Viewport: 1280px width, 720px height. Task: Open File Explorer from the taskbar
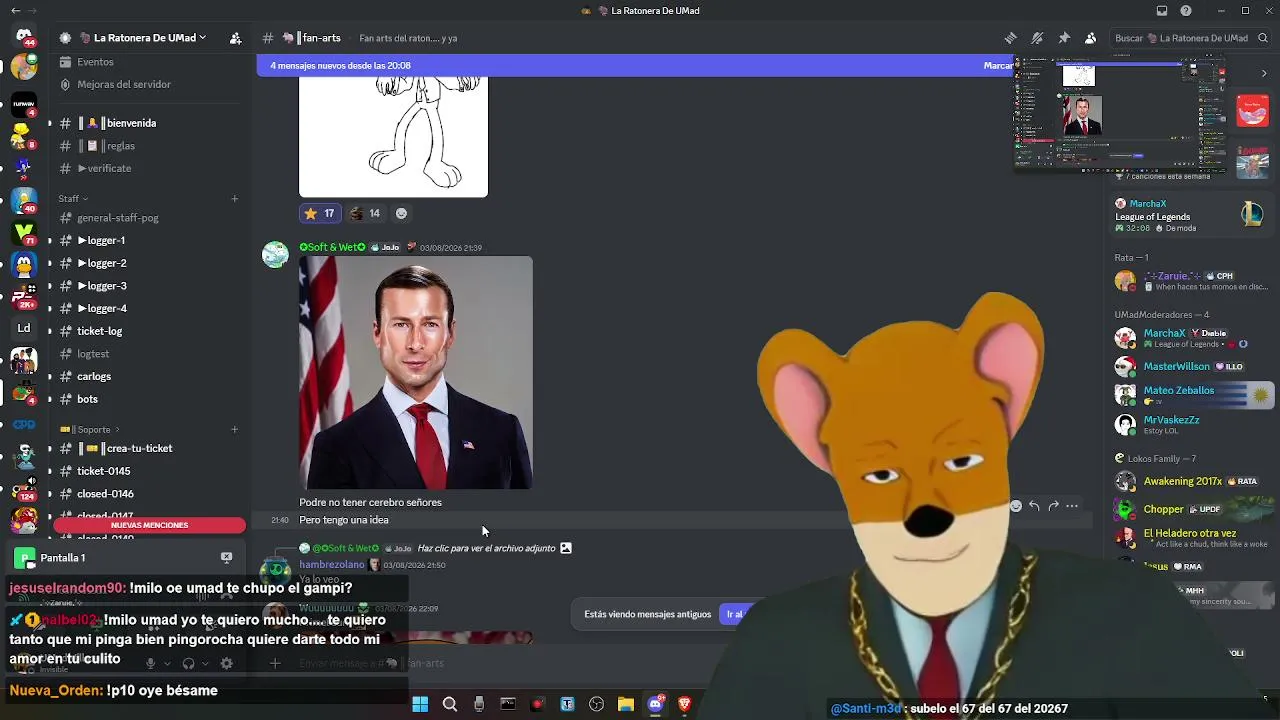tap(626, 705)
